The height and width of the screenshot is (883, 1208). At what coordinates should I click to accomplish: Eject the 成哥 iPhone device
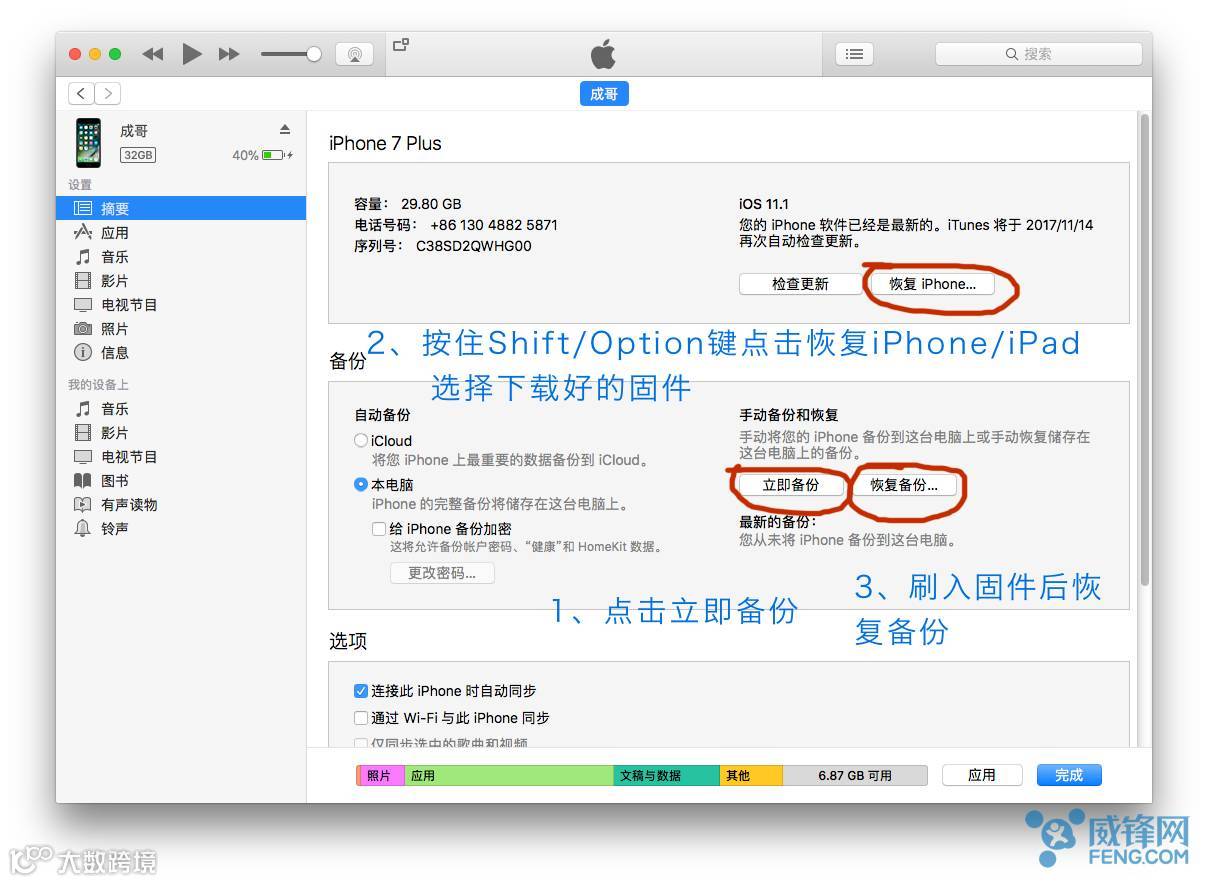(x=285, y=130)
